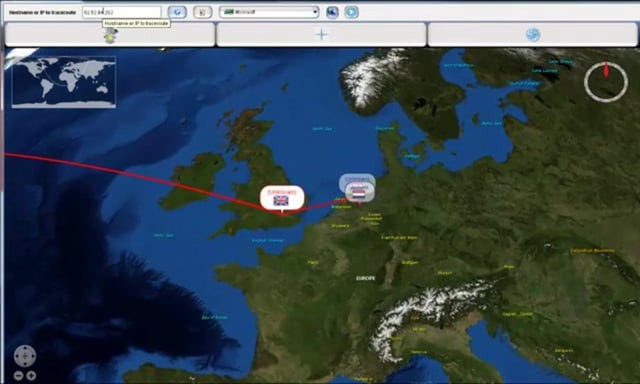Click the pan navigation control on map
This screenshot has width=640, height=384.
pos(25,356)
